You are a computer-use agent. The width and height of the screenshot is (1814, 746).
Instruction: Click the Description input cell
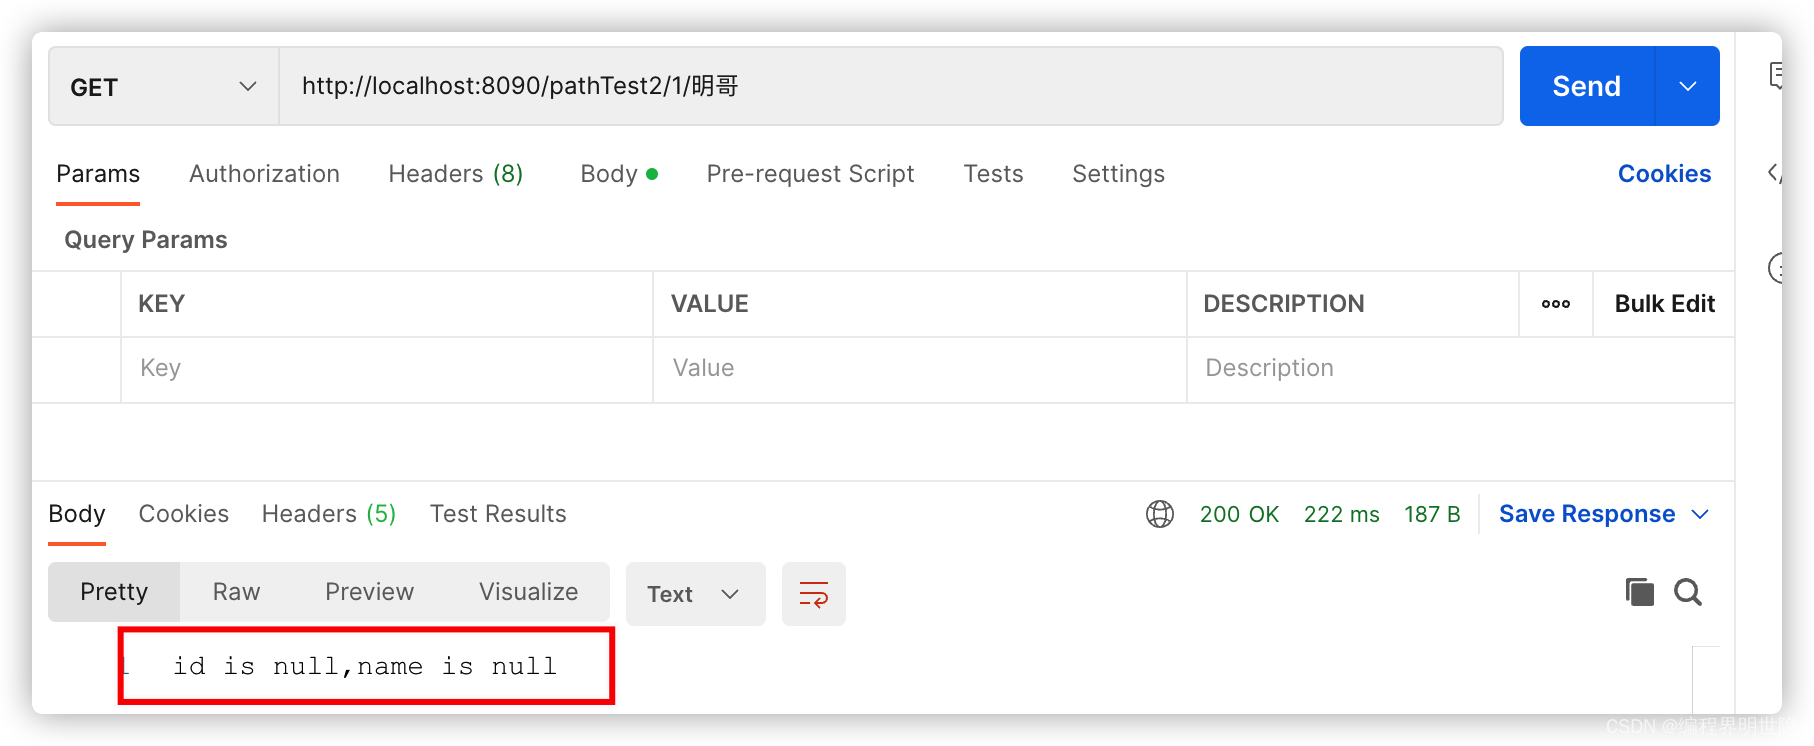(x=1460, y=368)
